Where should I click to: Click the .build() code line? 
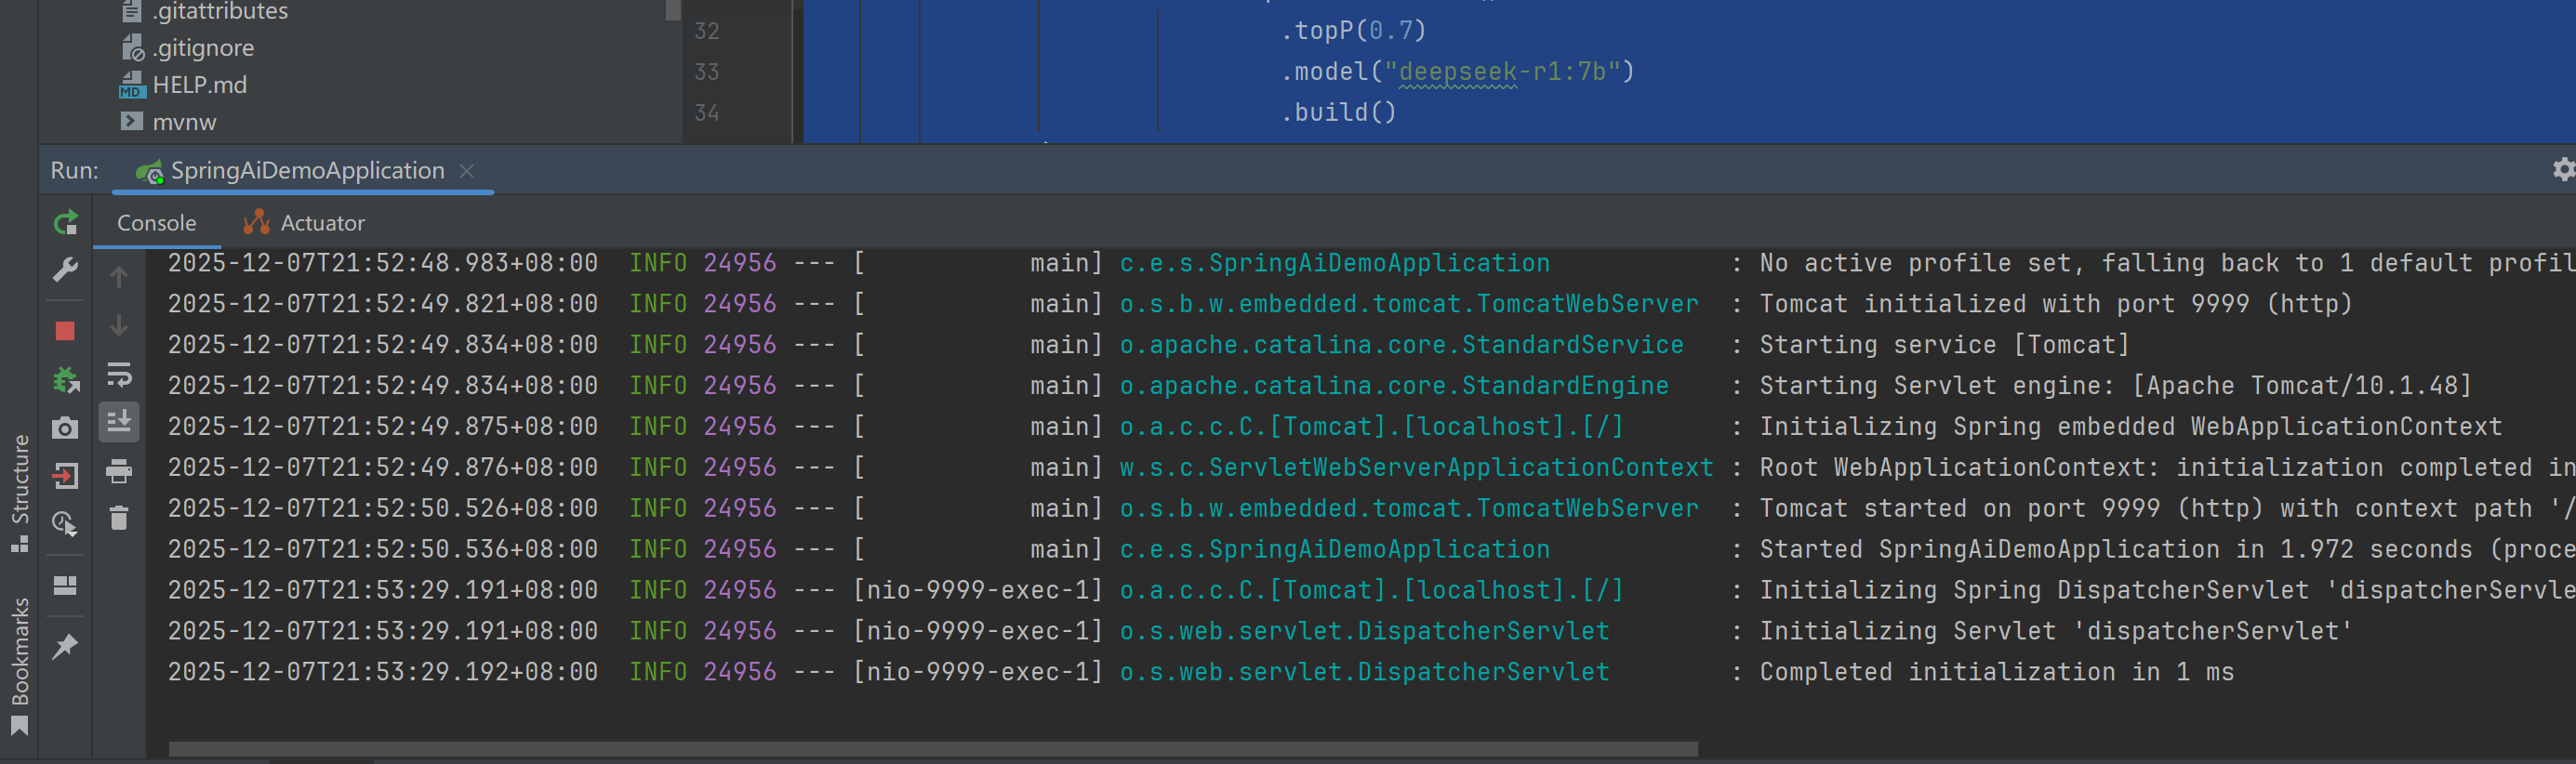(1339, 112)
